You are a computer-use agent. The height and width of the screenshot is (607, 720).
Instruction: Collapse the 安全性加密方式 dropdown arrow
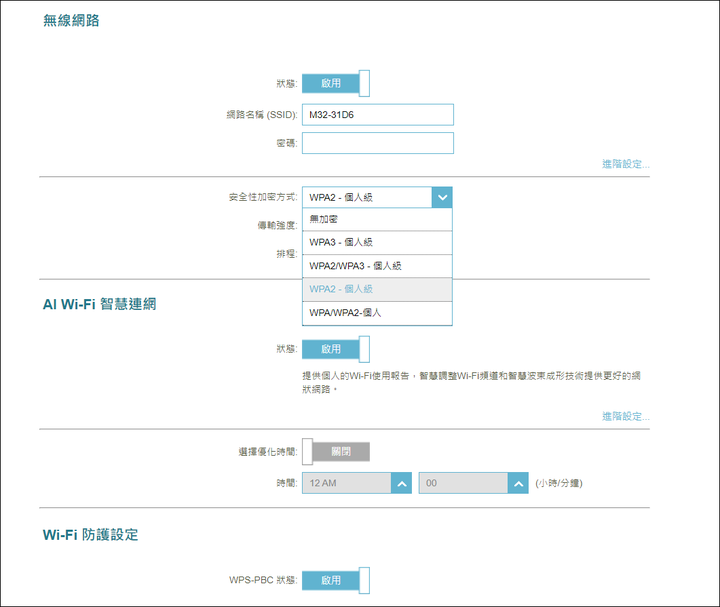click(442, 197)
